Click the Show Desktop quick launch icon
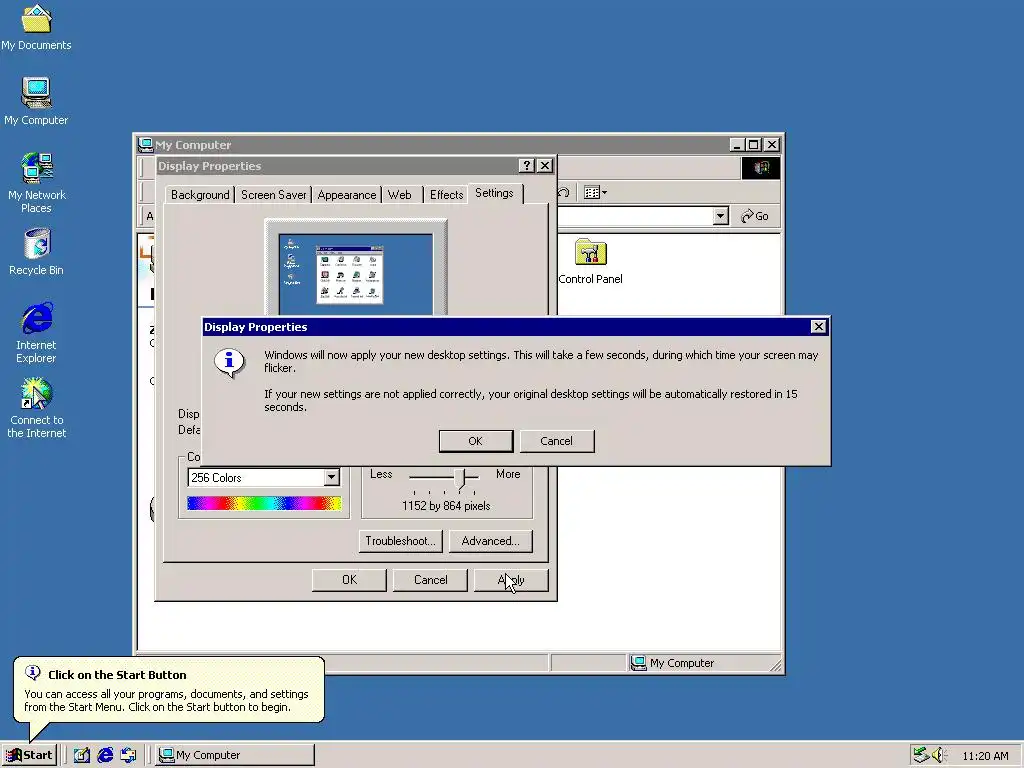This screenshot has height=768, width=1024. coord(82,755)
